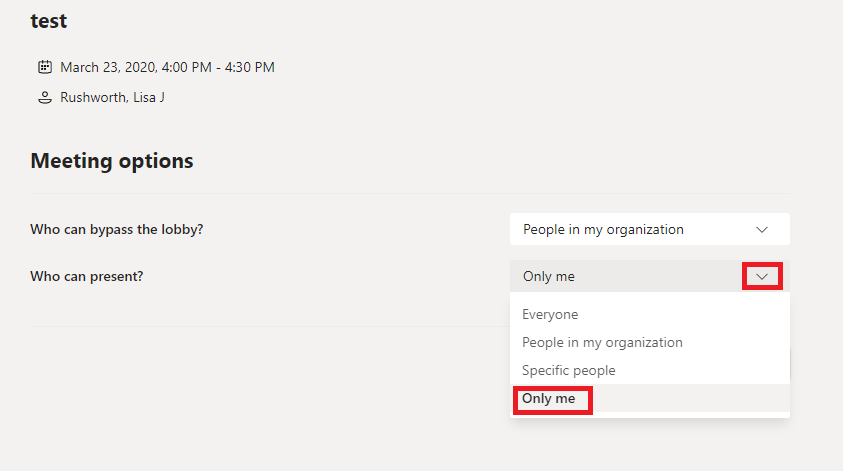The height and width of the screenshot is (471, 843).
Task: Click the '4:30 PM' end time
Action: pos(249,67)
